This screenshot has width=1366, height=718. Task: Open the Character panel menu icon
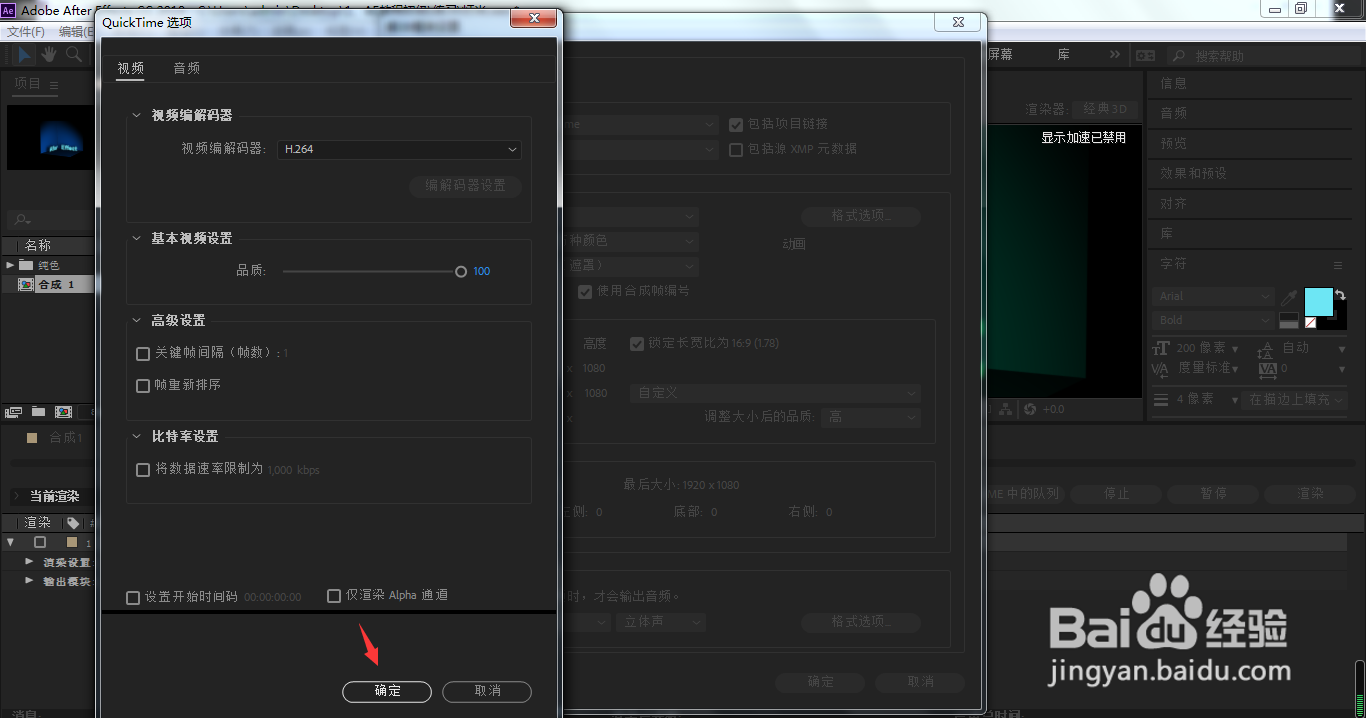1337,265
